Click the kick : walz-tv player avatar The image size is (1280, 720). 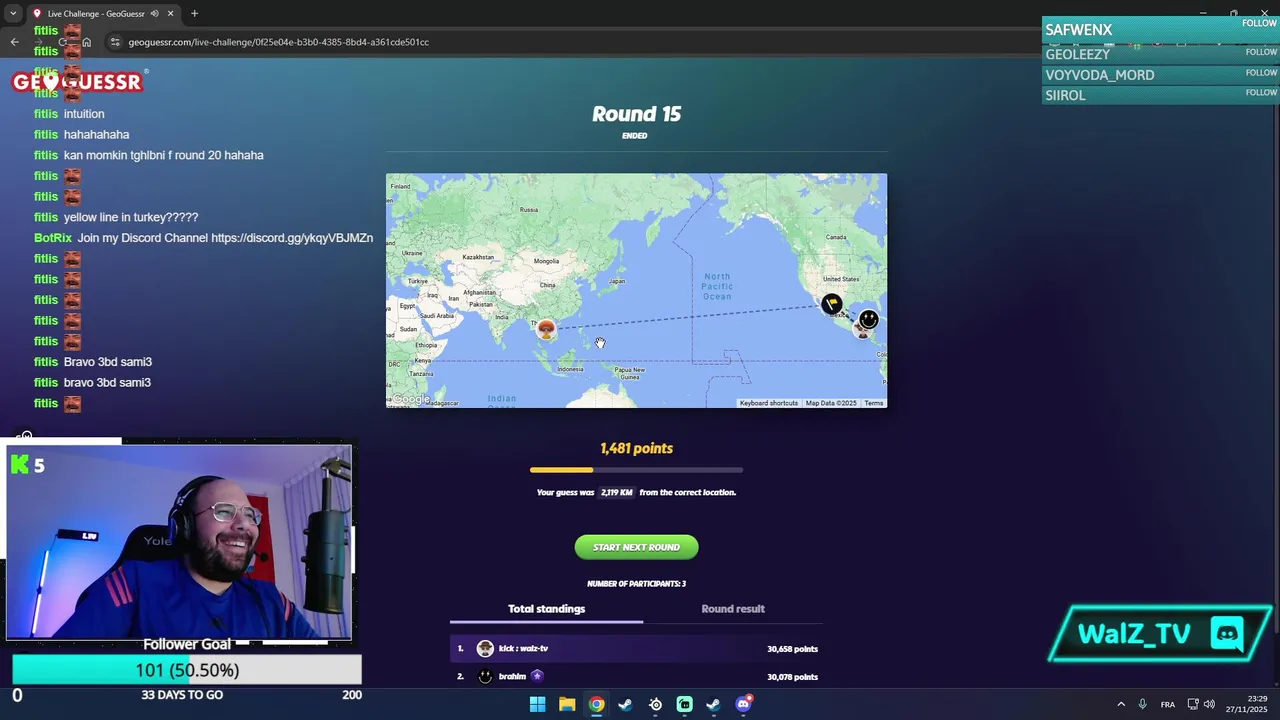pyautogui.click(x=485, y=648)
